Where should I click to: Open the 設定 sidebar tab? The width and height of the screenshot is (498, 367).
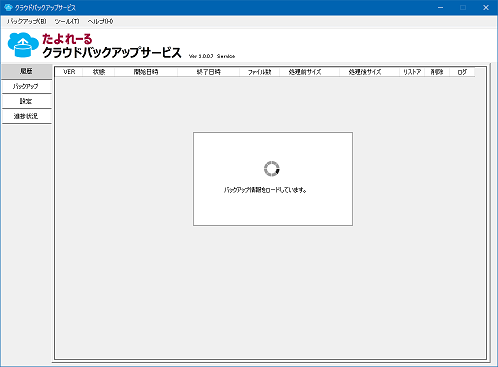[27, 101]
